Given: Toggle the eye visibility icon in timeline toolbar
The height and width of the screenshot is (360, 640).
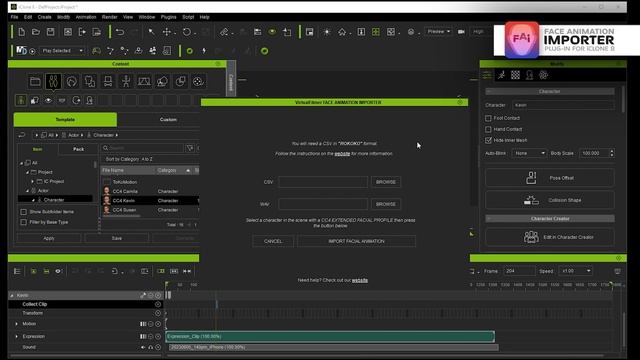Looking at the screenshot, I should point(58,271).
